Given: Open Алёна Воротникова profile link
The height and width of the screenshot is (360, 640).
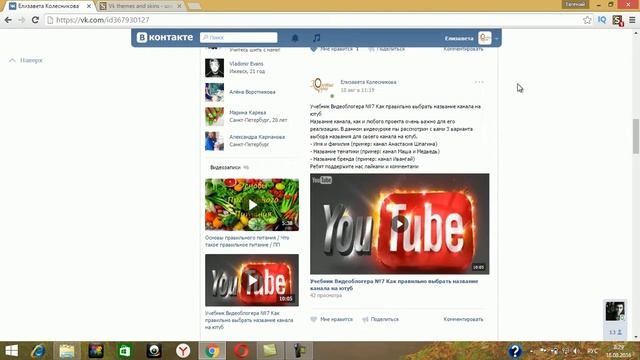Looking at the screenshot, I should [252, 92].
